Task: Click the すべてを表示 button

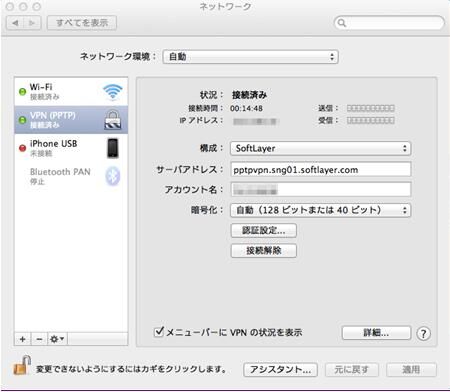Action: point(82,23)
